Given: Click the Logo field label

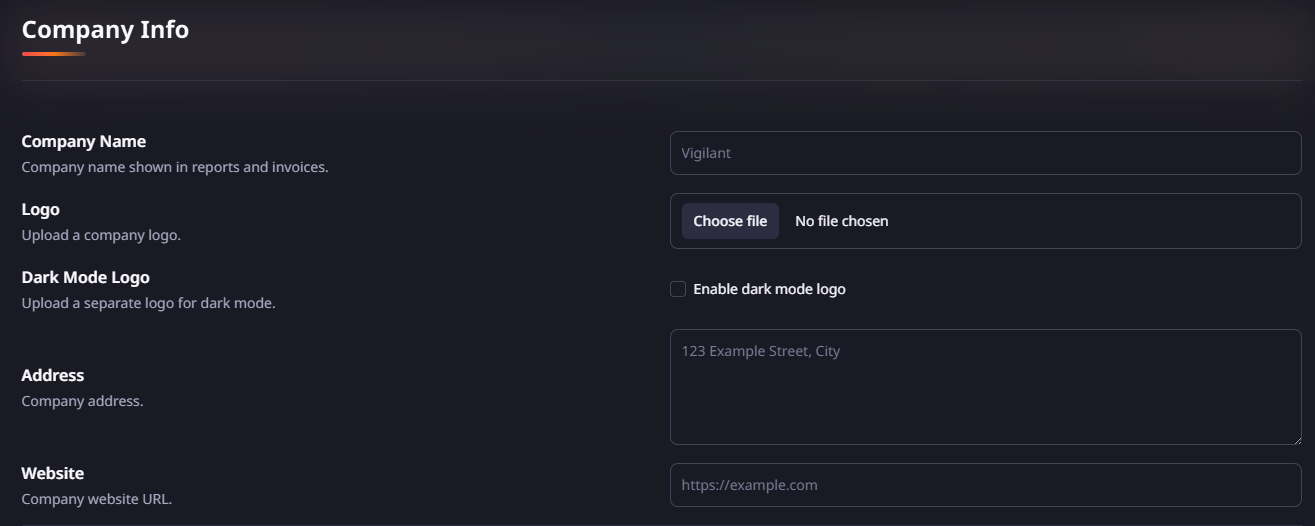Looking at the screenshot, I should point(41,210).
